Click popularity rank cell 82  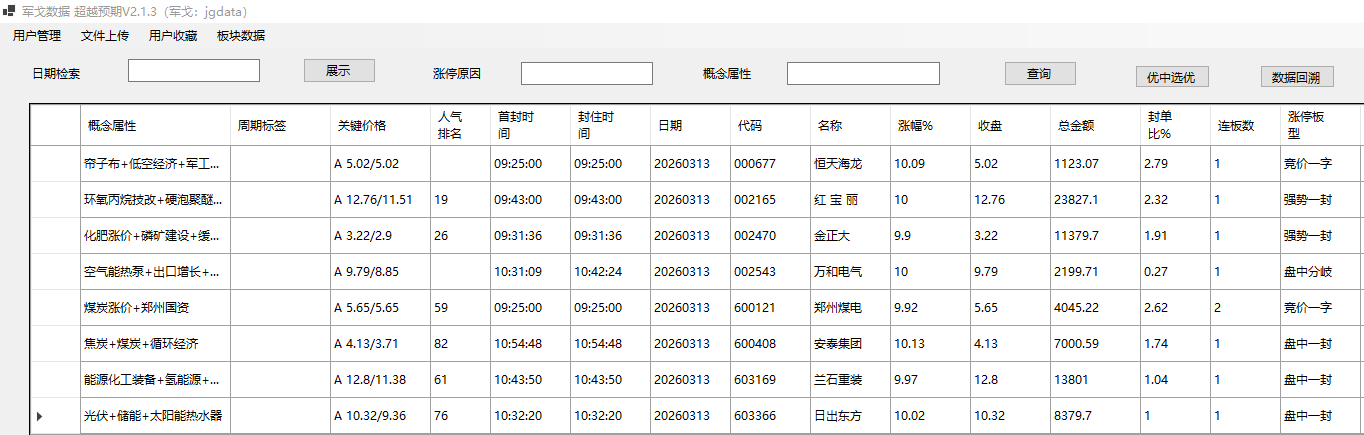(460, 344)
